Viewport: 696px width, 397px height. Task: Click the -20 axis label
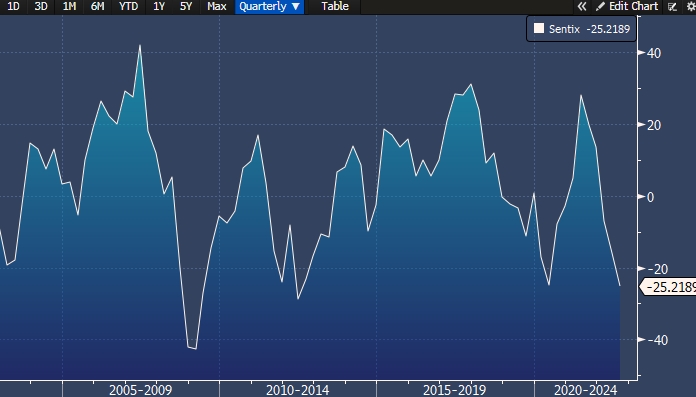coord(657,269)
